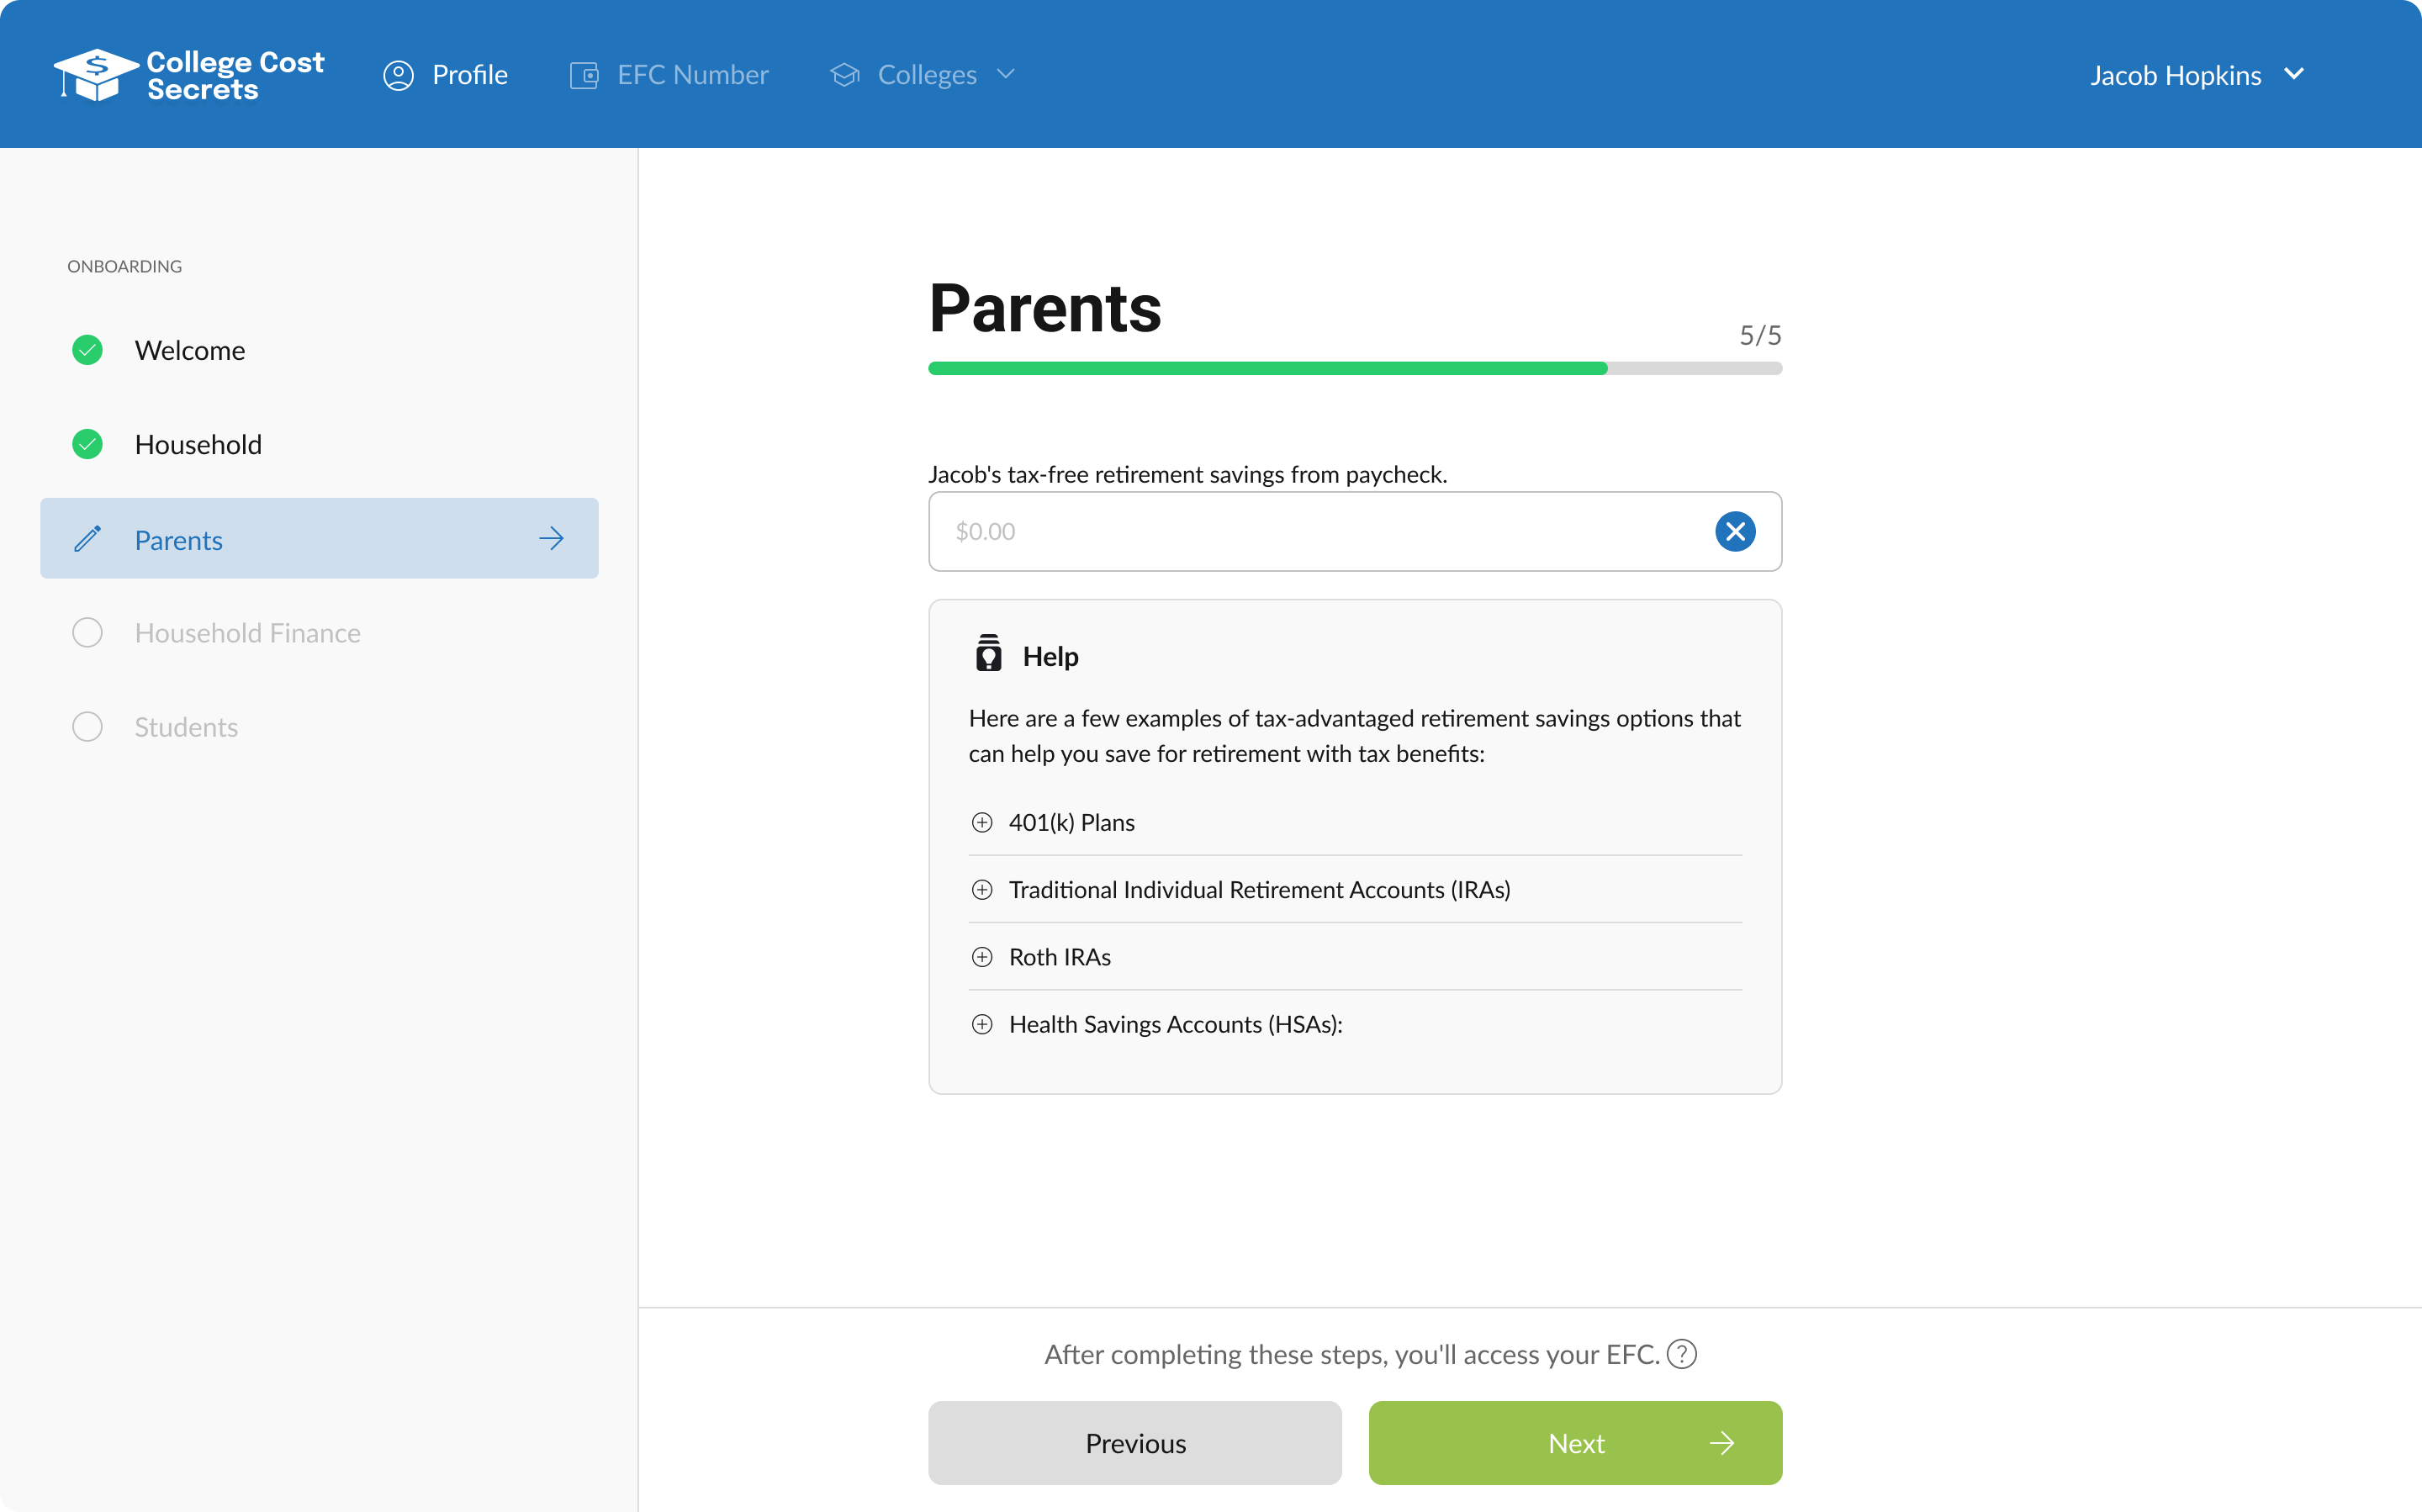Select Household from the onboarding sidebar
This screenshot has height=1512, width=2422.
point(198,443)
